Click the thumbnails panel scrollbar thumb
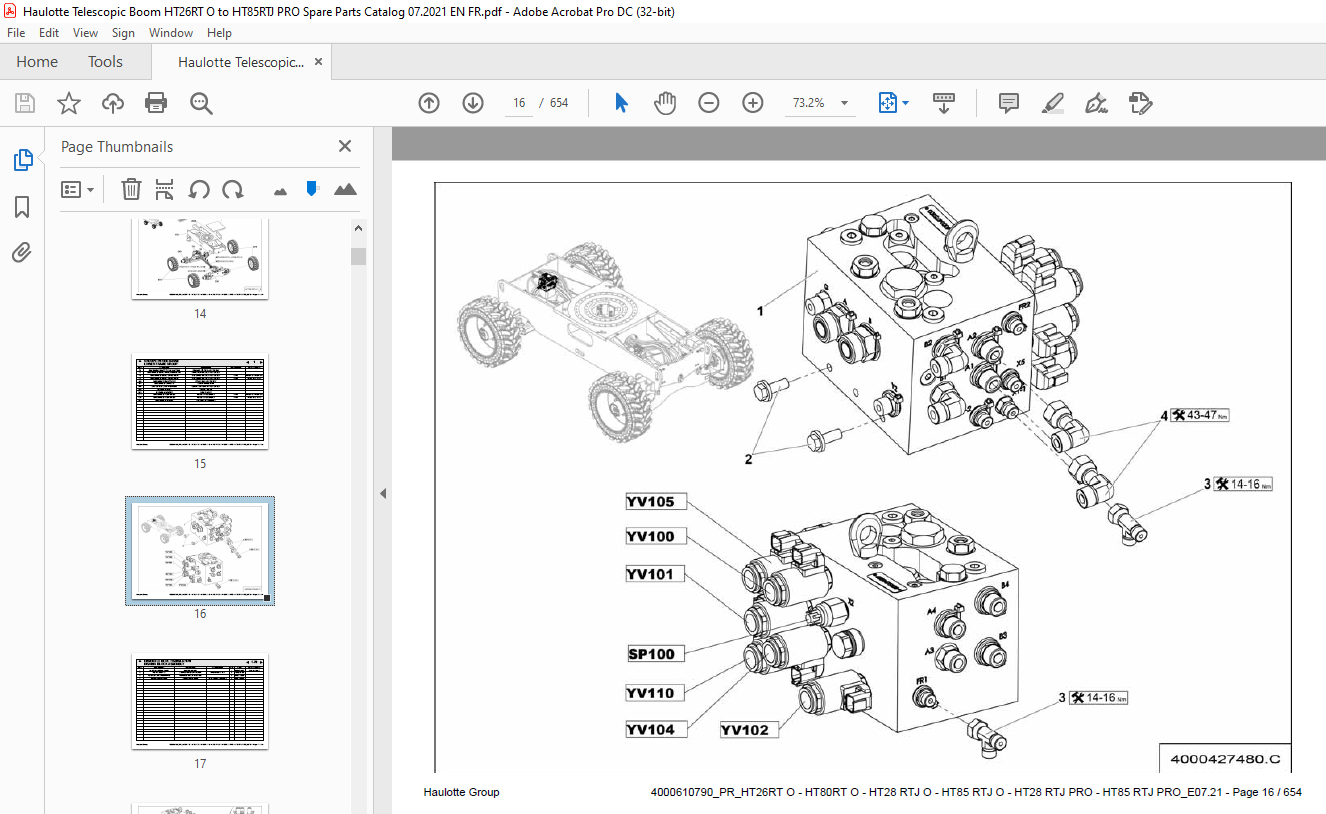 [358, 256]
